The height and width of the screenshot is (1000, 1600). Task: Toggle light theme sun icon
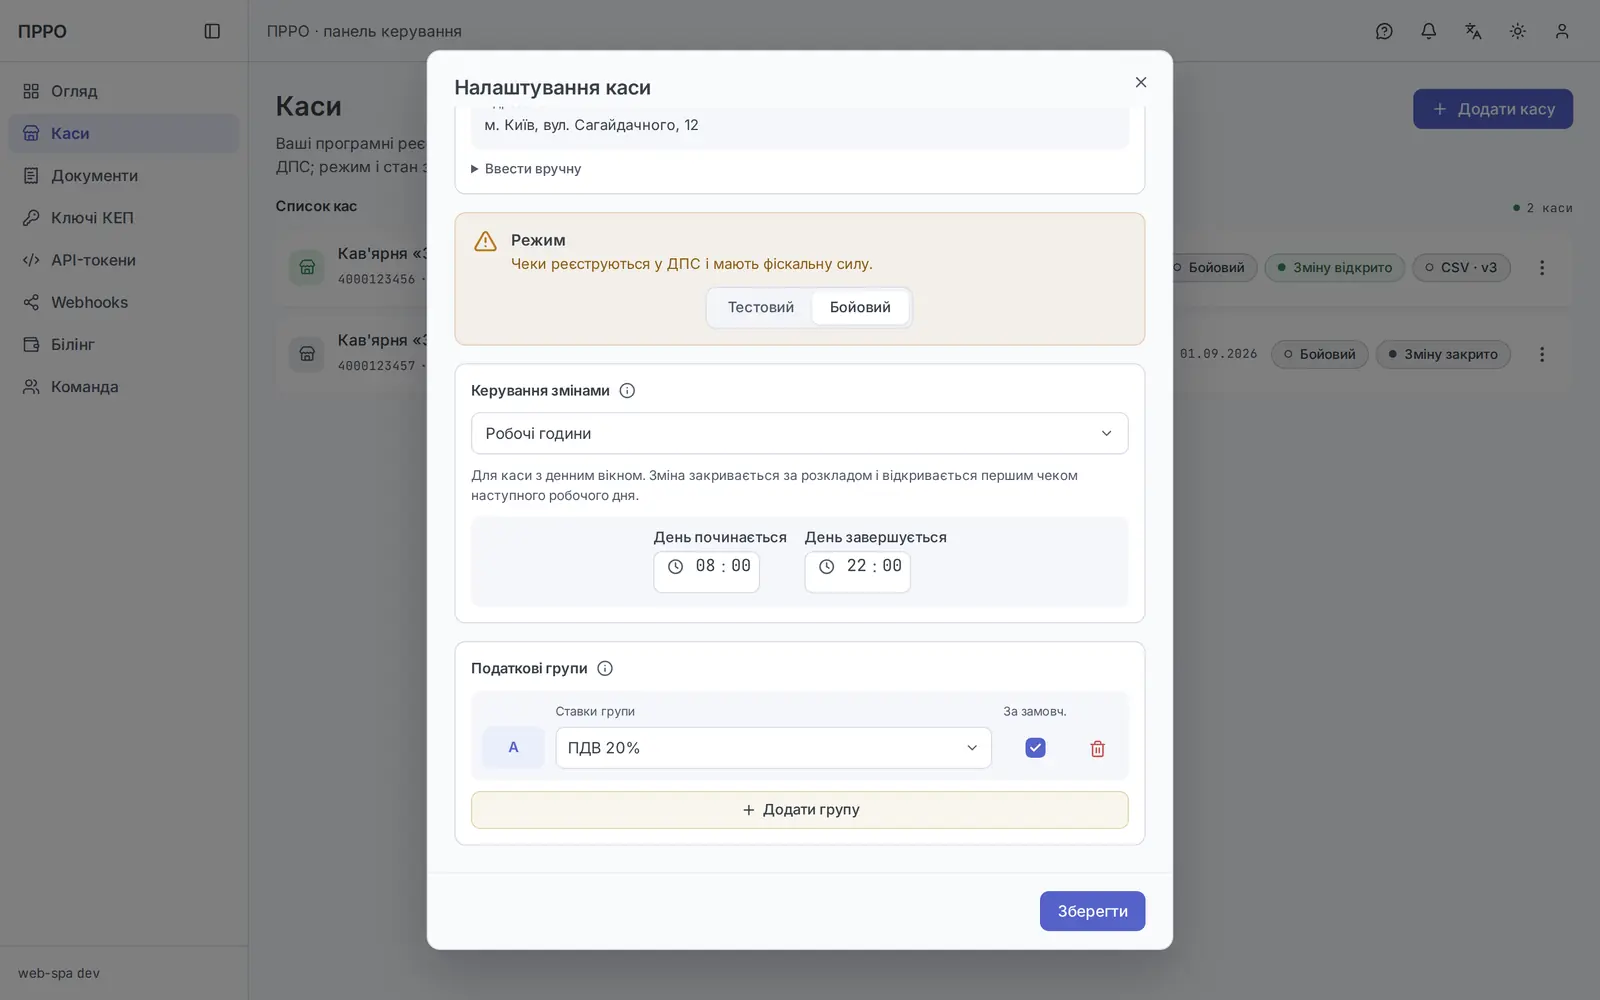1518,31
